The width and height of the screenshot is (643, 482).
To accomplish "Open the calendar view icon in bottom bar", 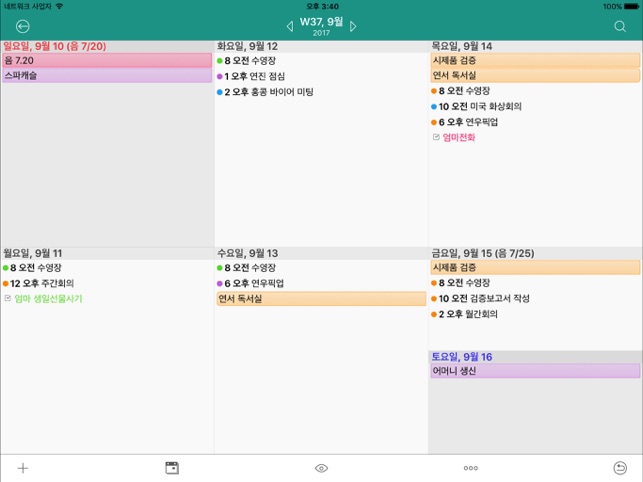I will pos(172,468).
